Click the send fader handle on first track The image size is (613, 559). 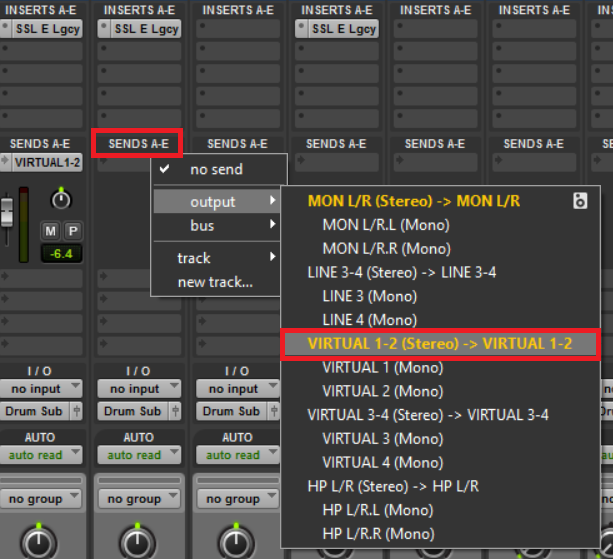coord(8,214)
